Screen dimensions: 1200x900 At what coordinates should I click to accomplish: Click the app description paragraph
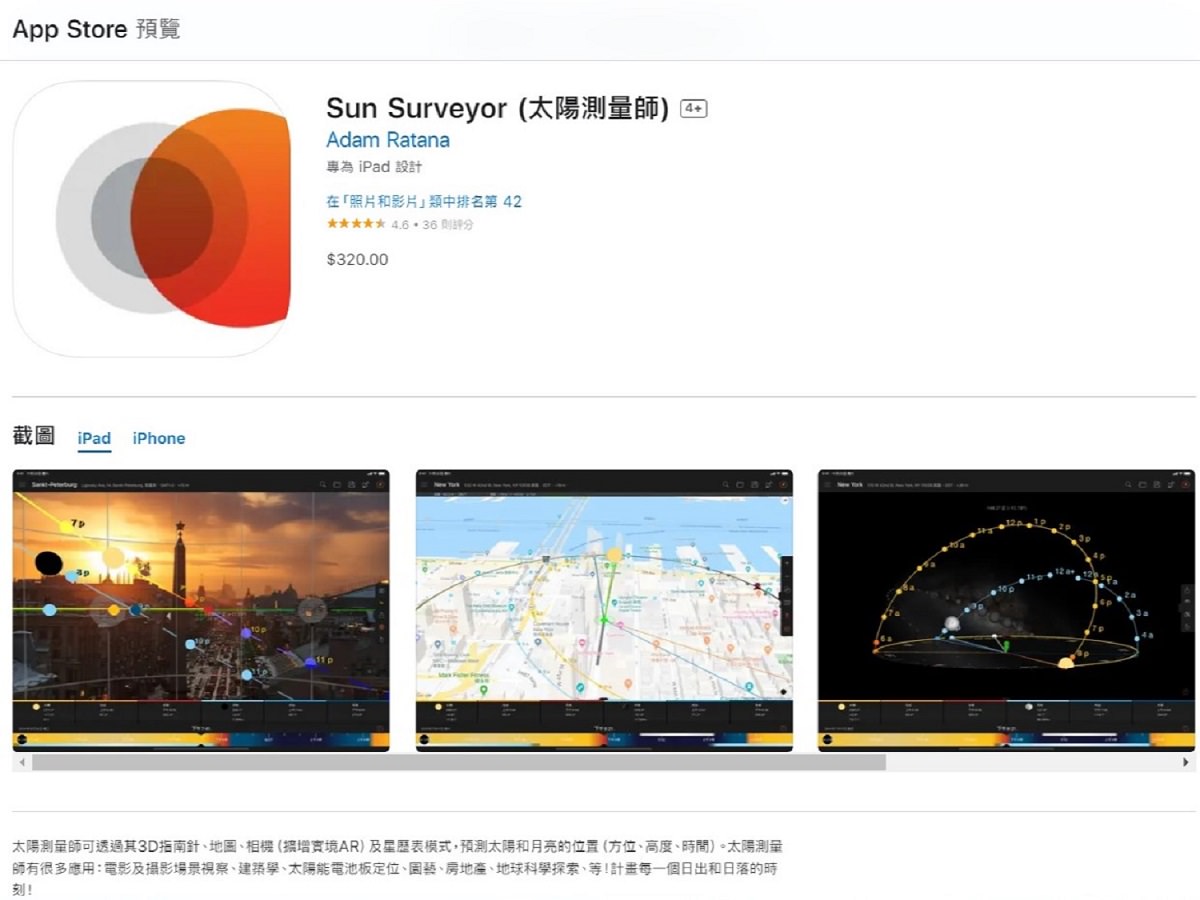pos(397,866)
